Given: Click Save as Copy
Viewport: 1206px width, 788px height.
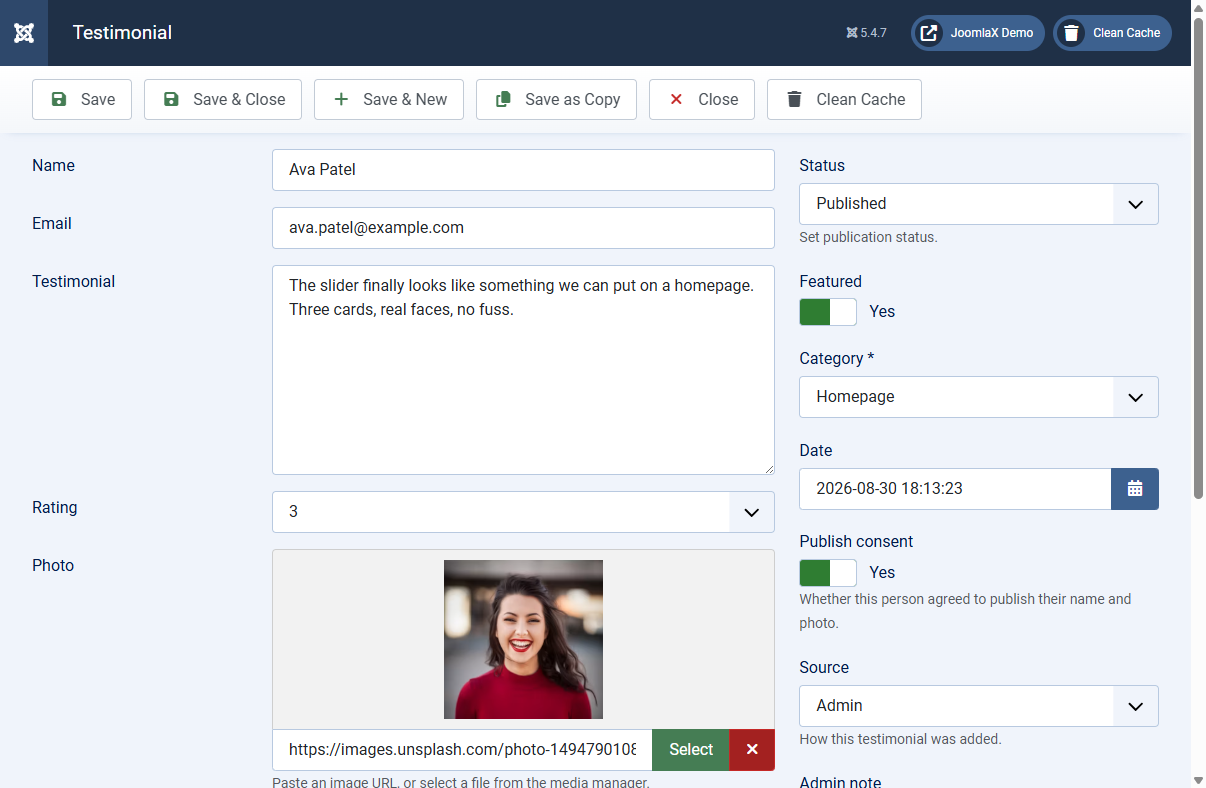Looking at the screenshot, I should coord(556,99).
